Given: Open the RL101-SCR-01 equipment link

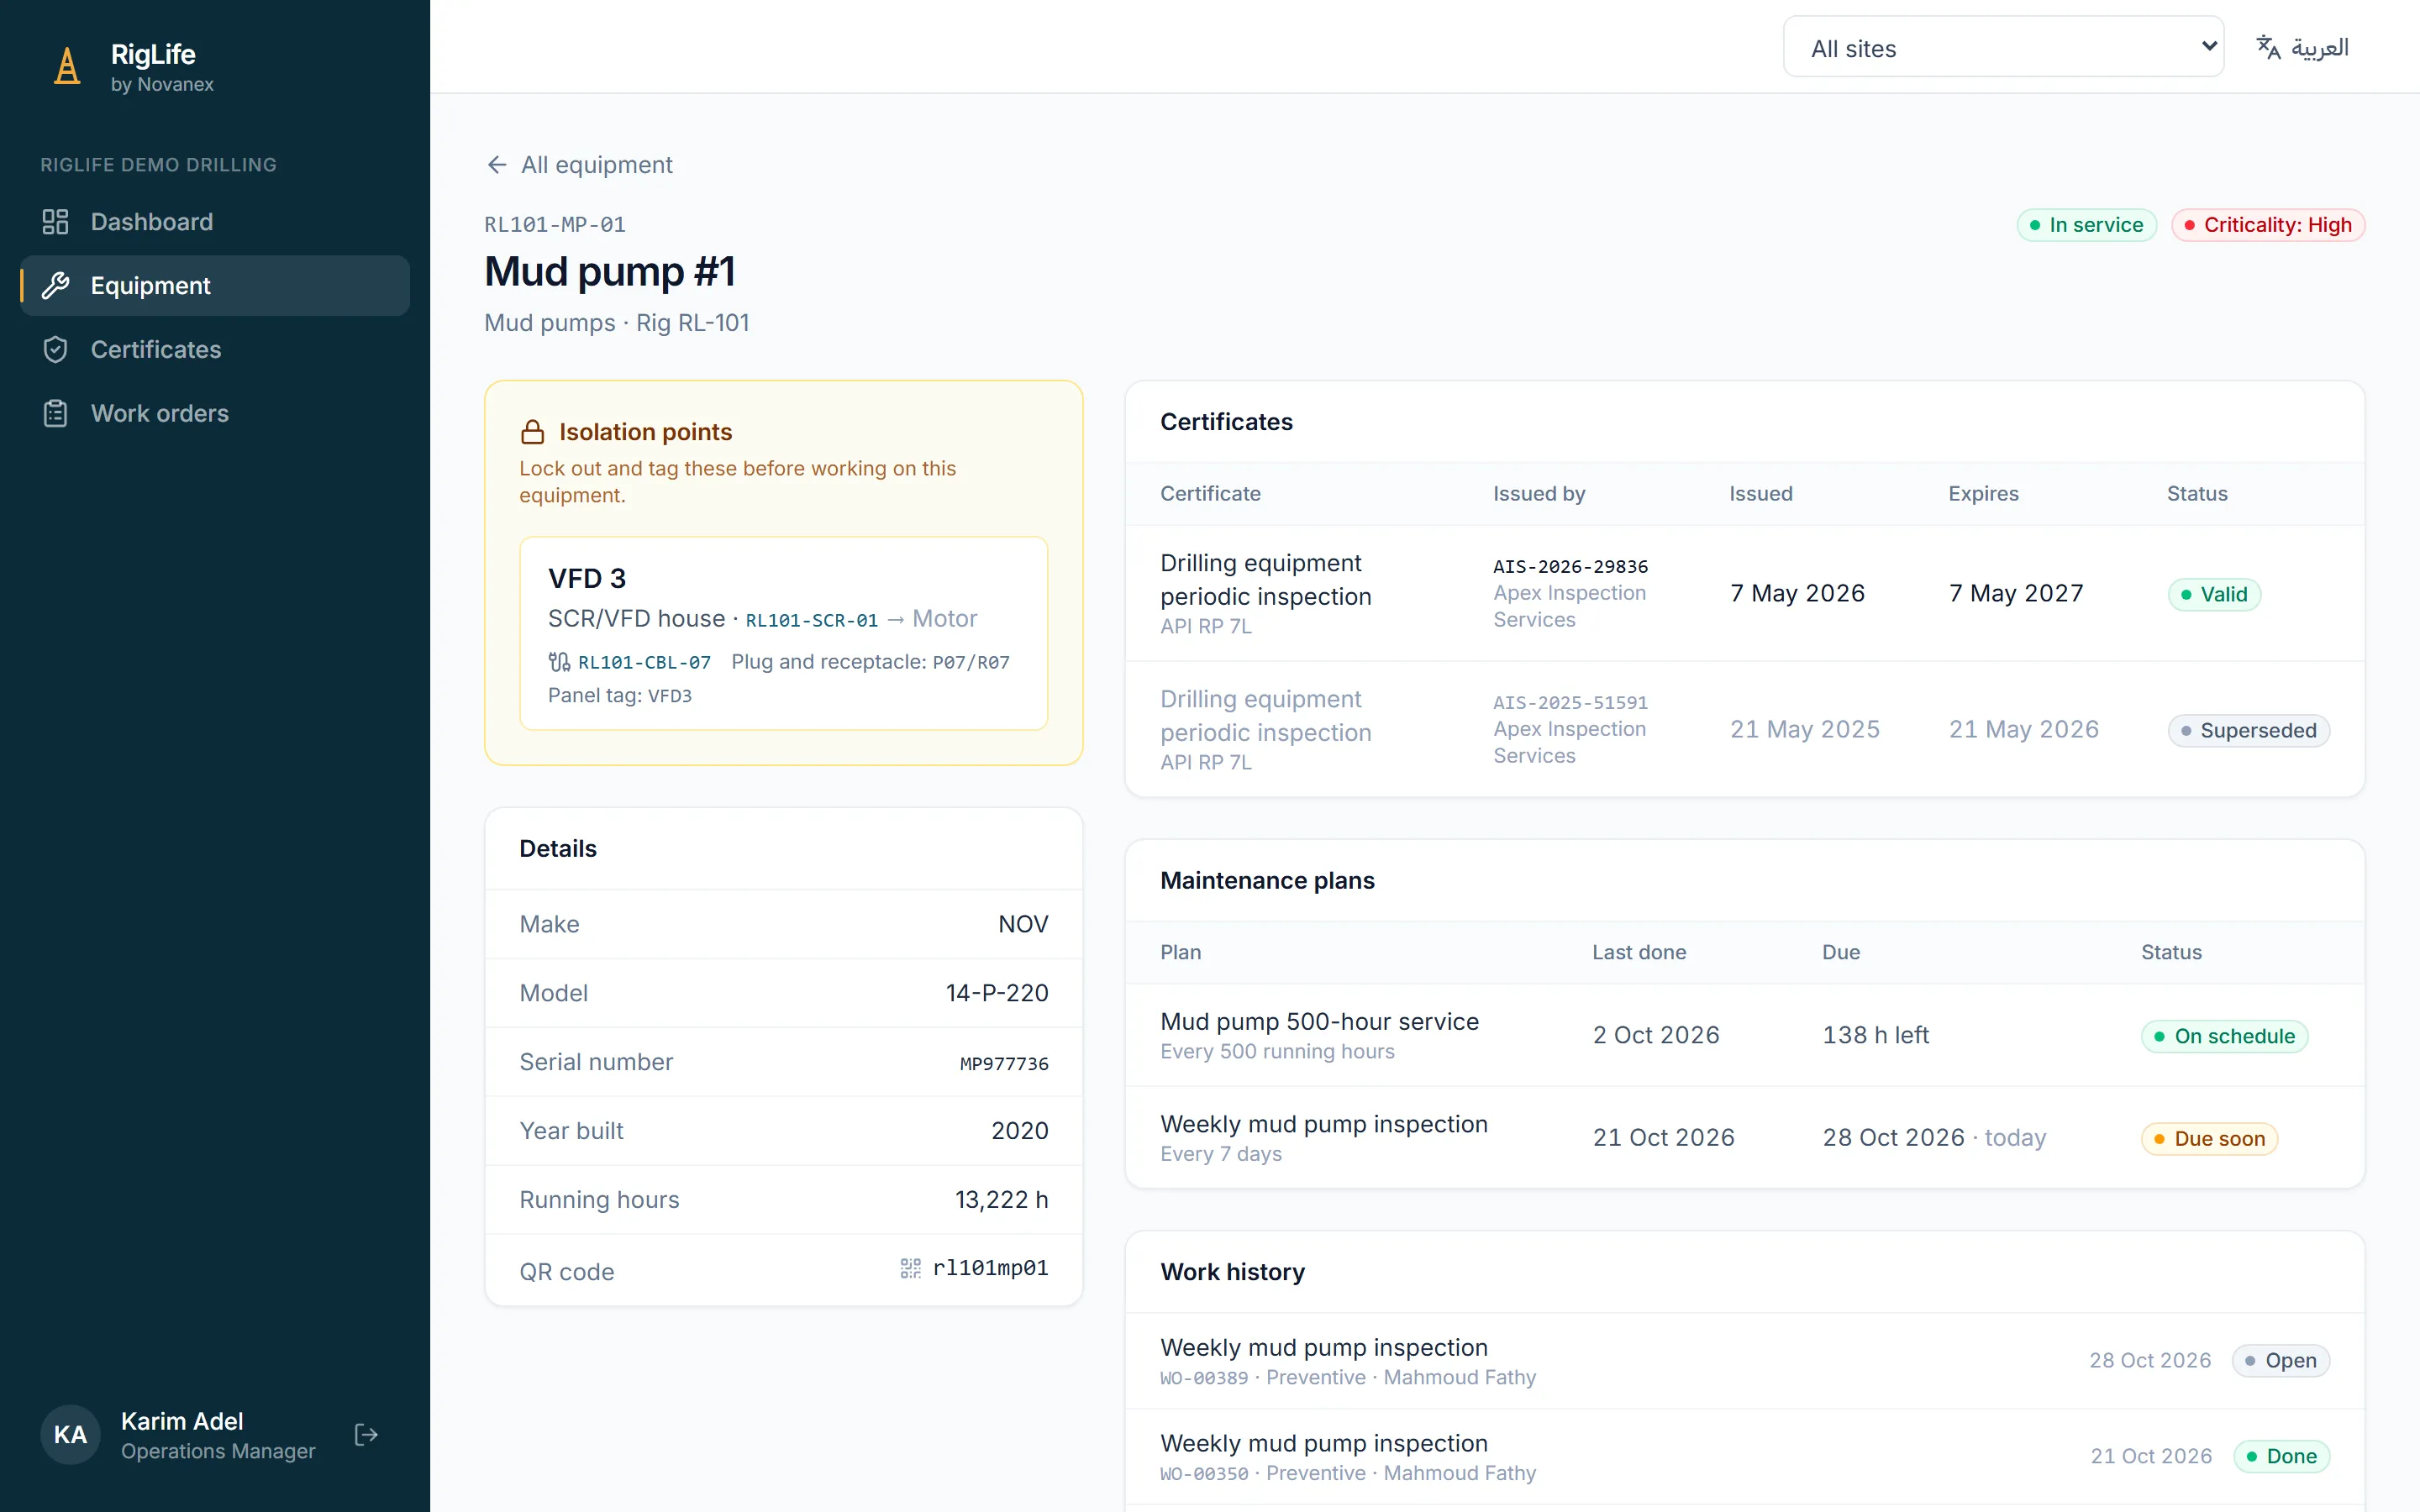Looking at the screenshot, I should click(811, 620).
